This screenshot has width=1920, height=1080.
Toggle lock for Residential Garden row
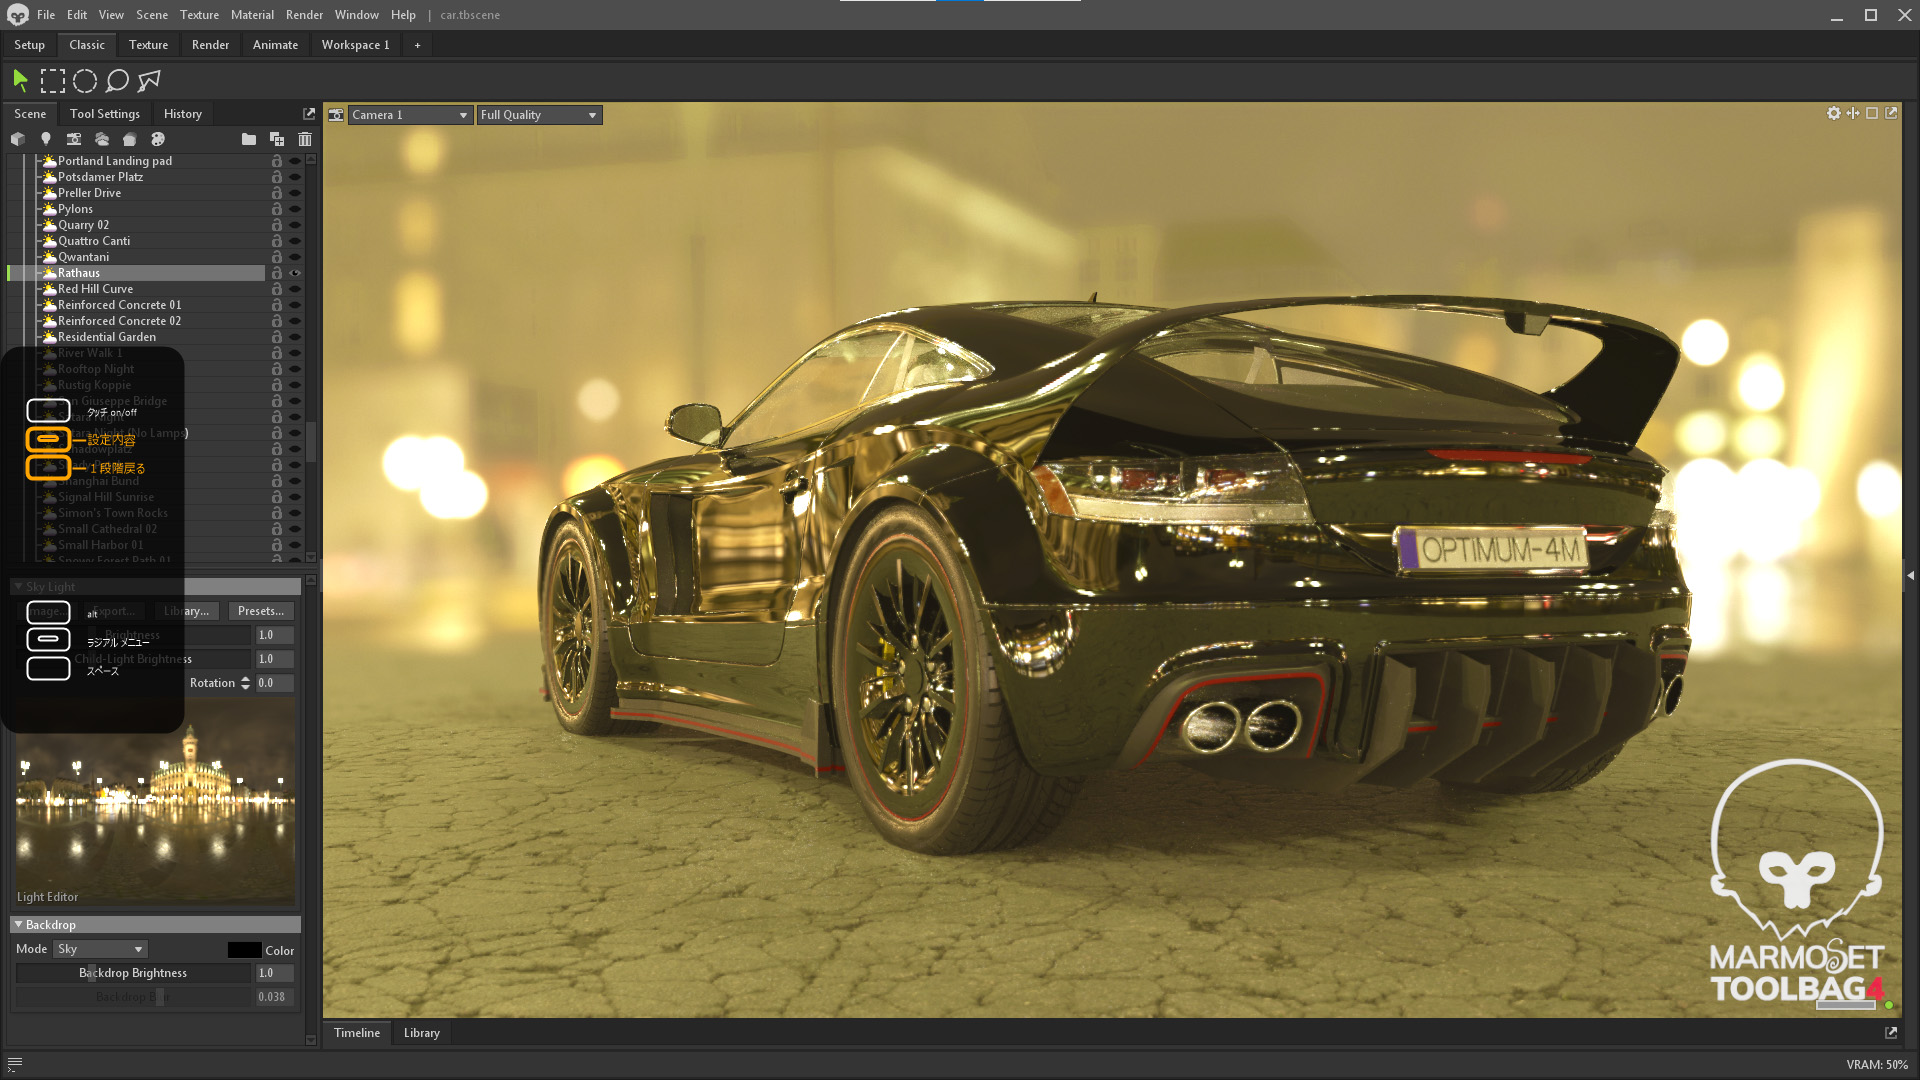[276, 337]
